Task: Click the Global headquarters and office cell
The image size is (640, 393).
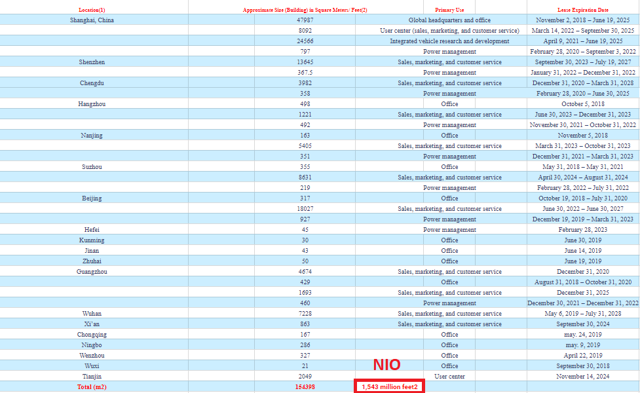Action: click(449, 20)
